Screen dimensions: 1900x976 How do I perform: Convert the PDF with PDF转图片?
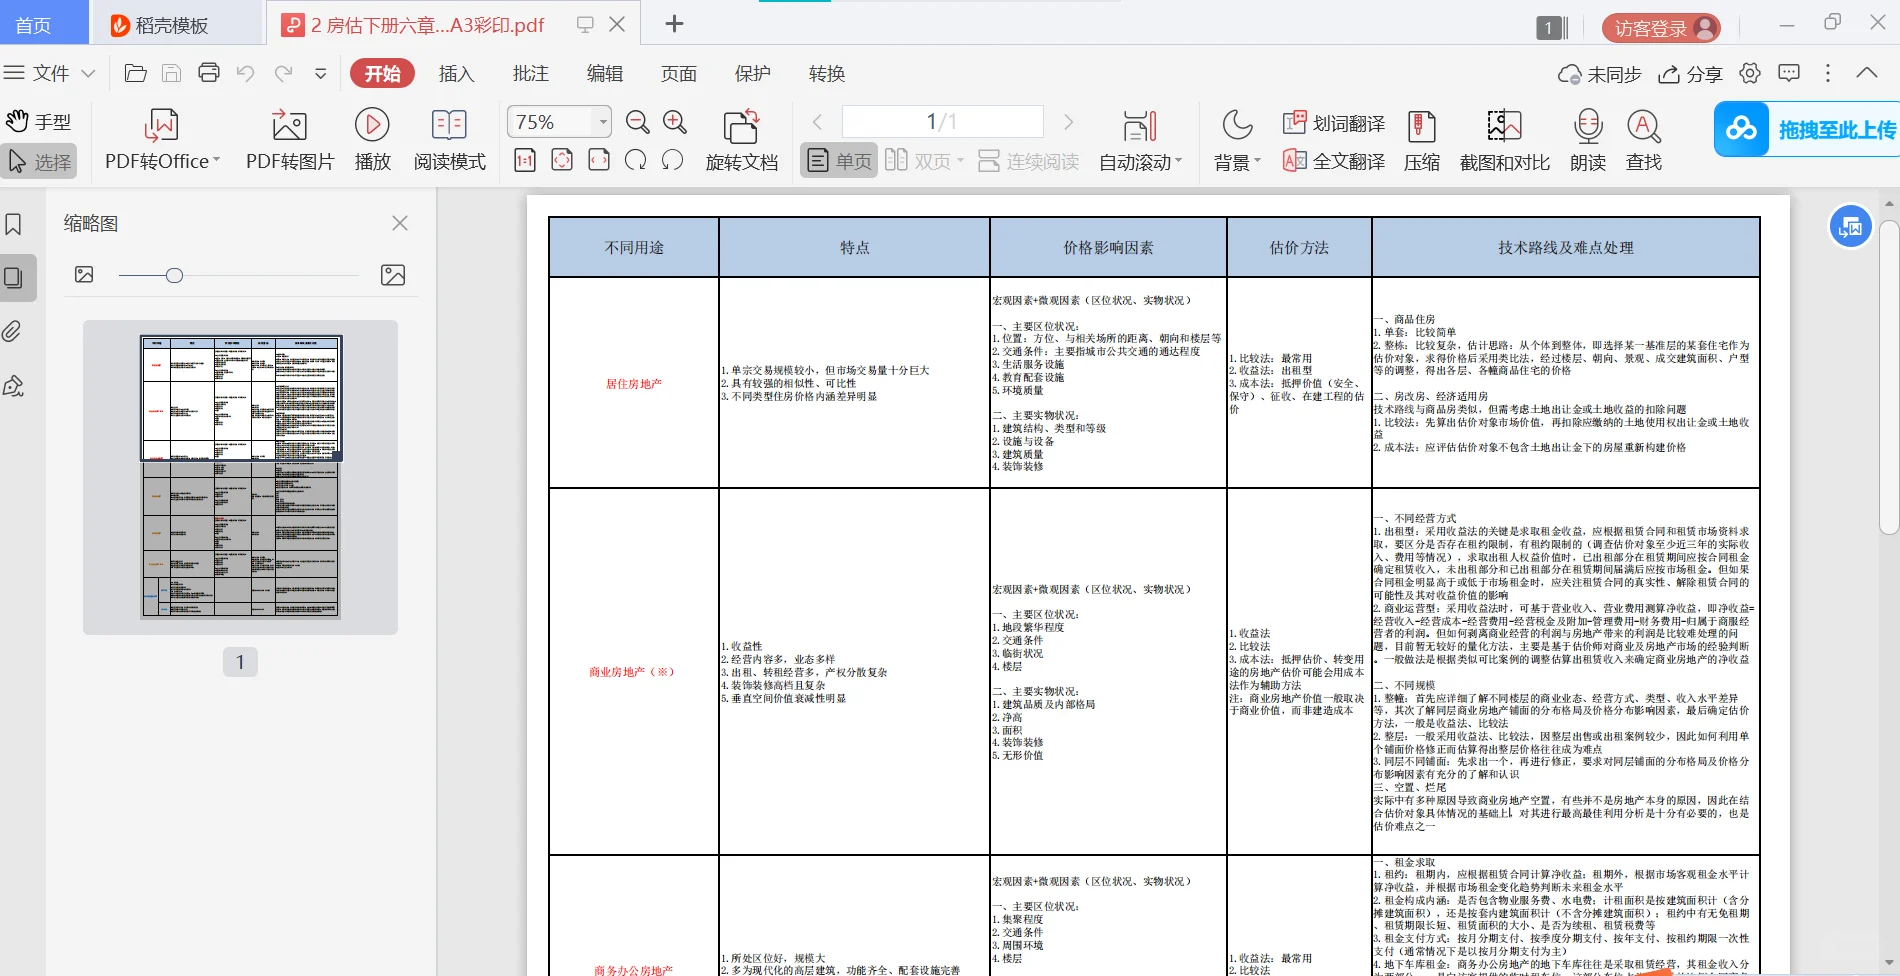pyautogui.click(x=290, y=140)
